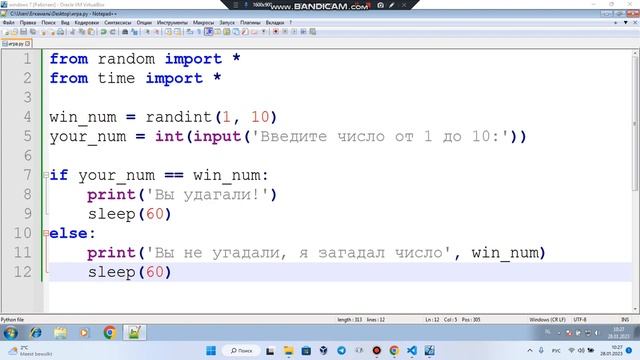The height and width of the screenshot is (360, 640).
Task: Open the file explorer in VM taskbar
Action: (x=60, y=333)
